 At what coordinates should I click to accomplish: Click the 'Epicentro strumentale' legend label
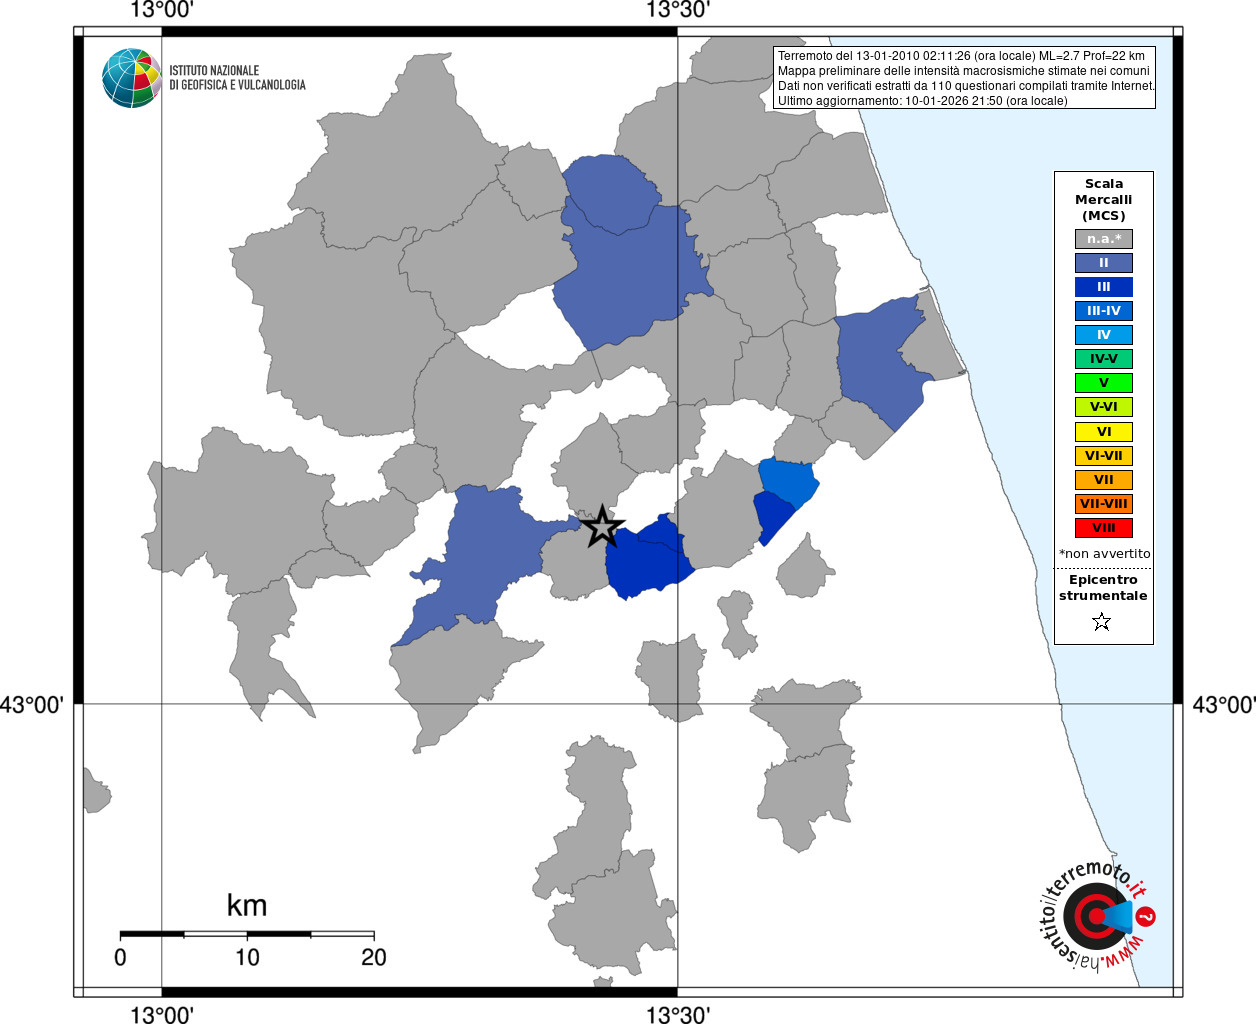tap(1104, 588)
